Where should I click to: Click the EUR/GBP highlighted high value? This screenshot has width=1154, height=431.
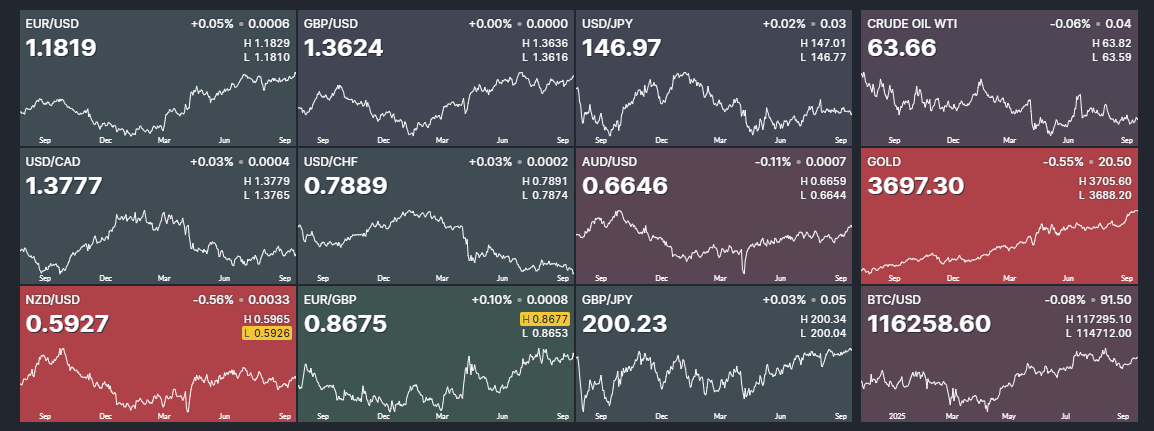click(x=546, y=319)
